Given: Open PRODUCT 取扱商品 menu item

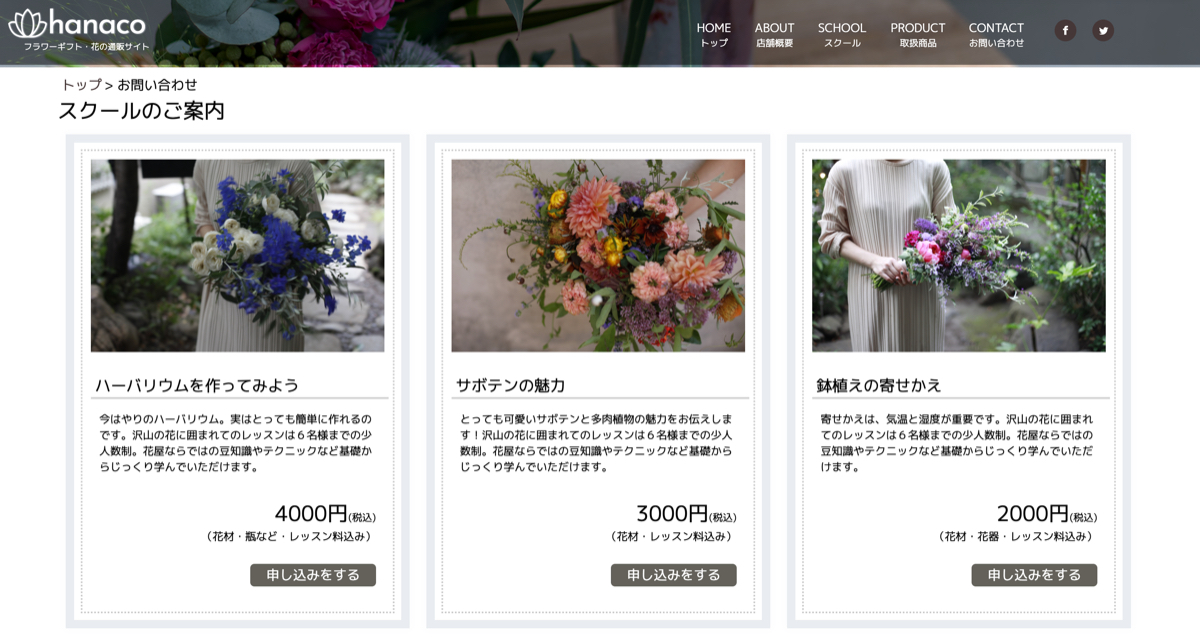Looking at the screenshot, I should pyautogui.click(x=918, y=34).
